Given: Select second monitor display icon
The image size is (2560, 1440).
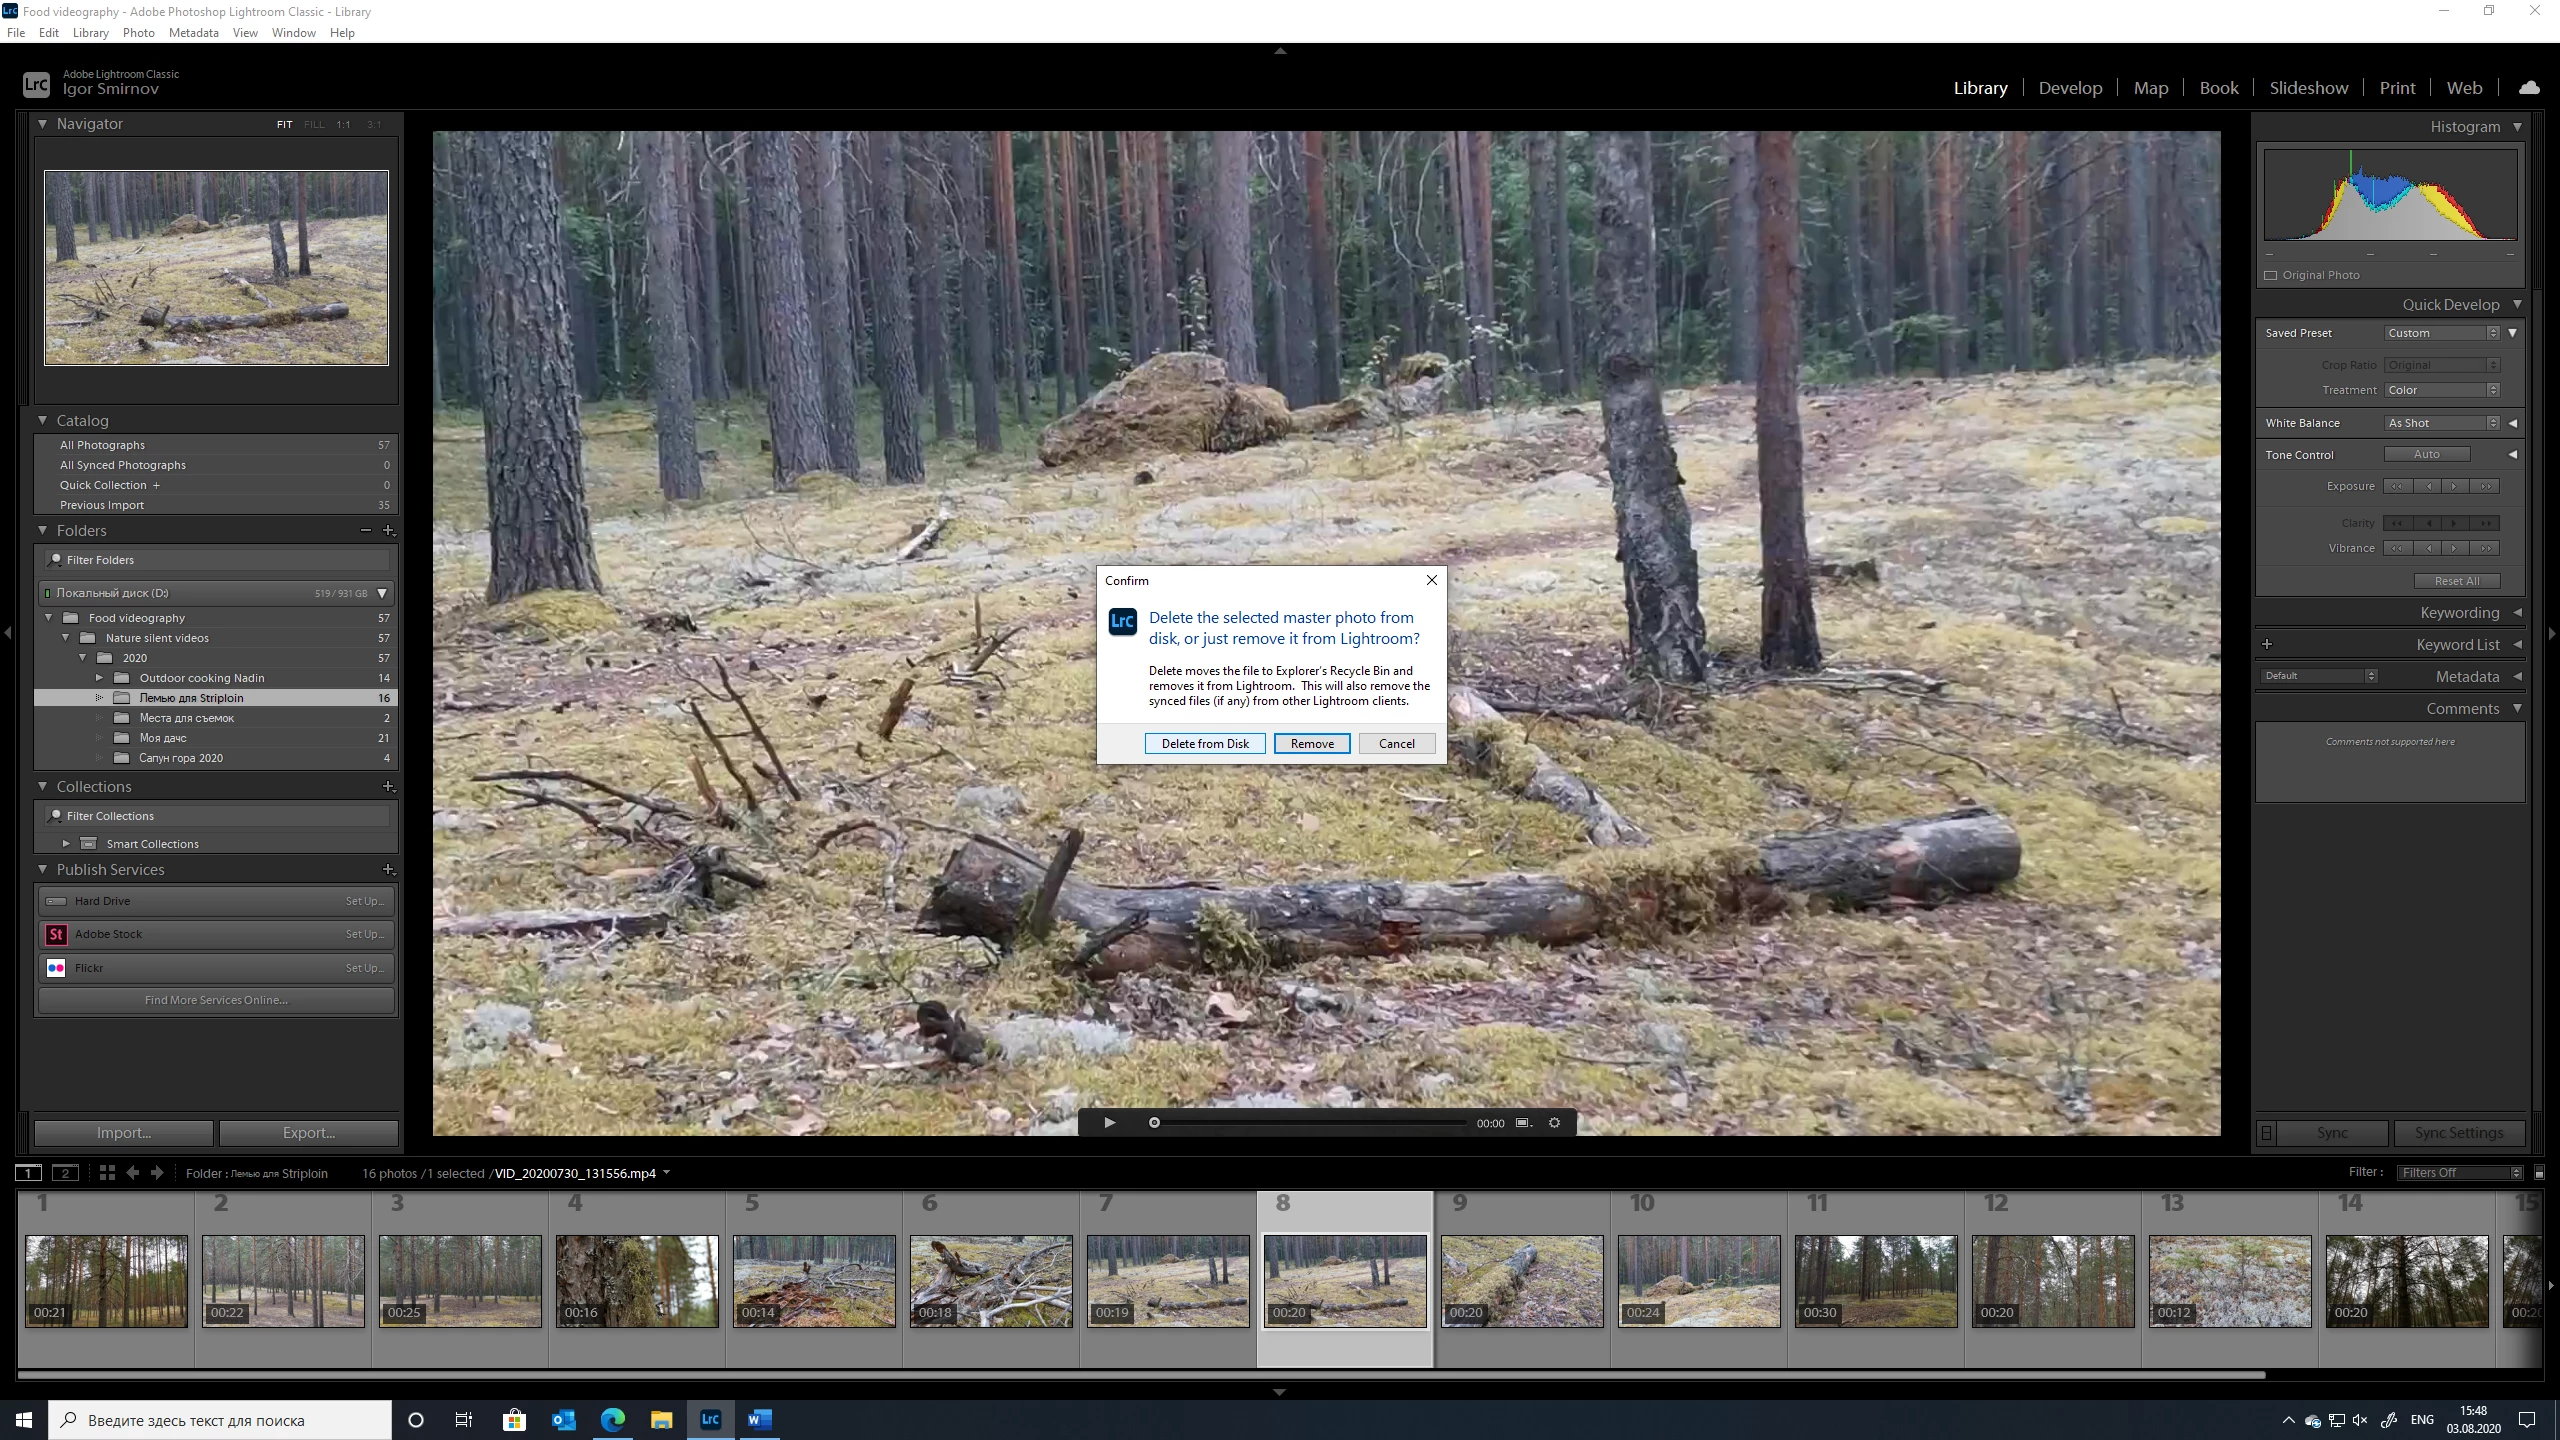Looking at the screenshot, I should click(x=65, y=1173).
